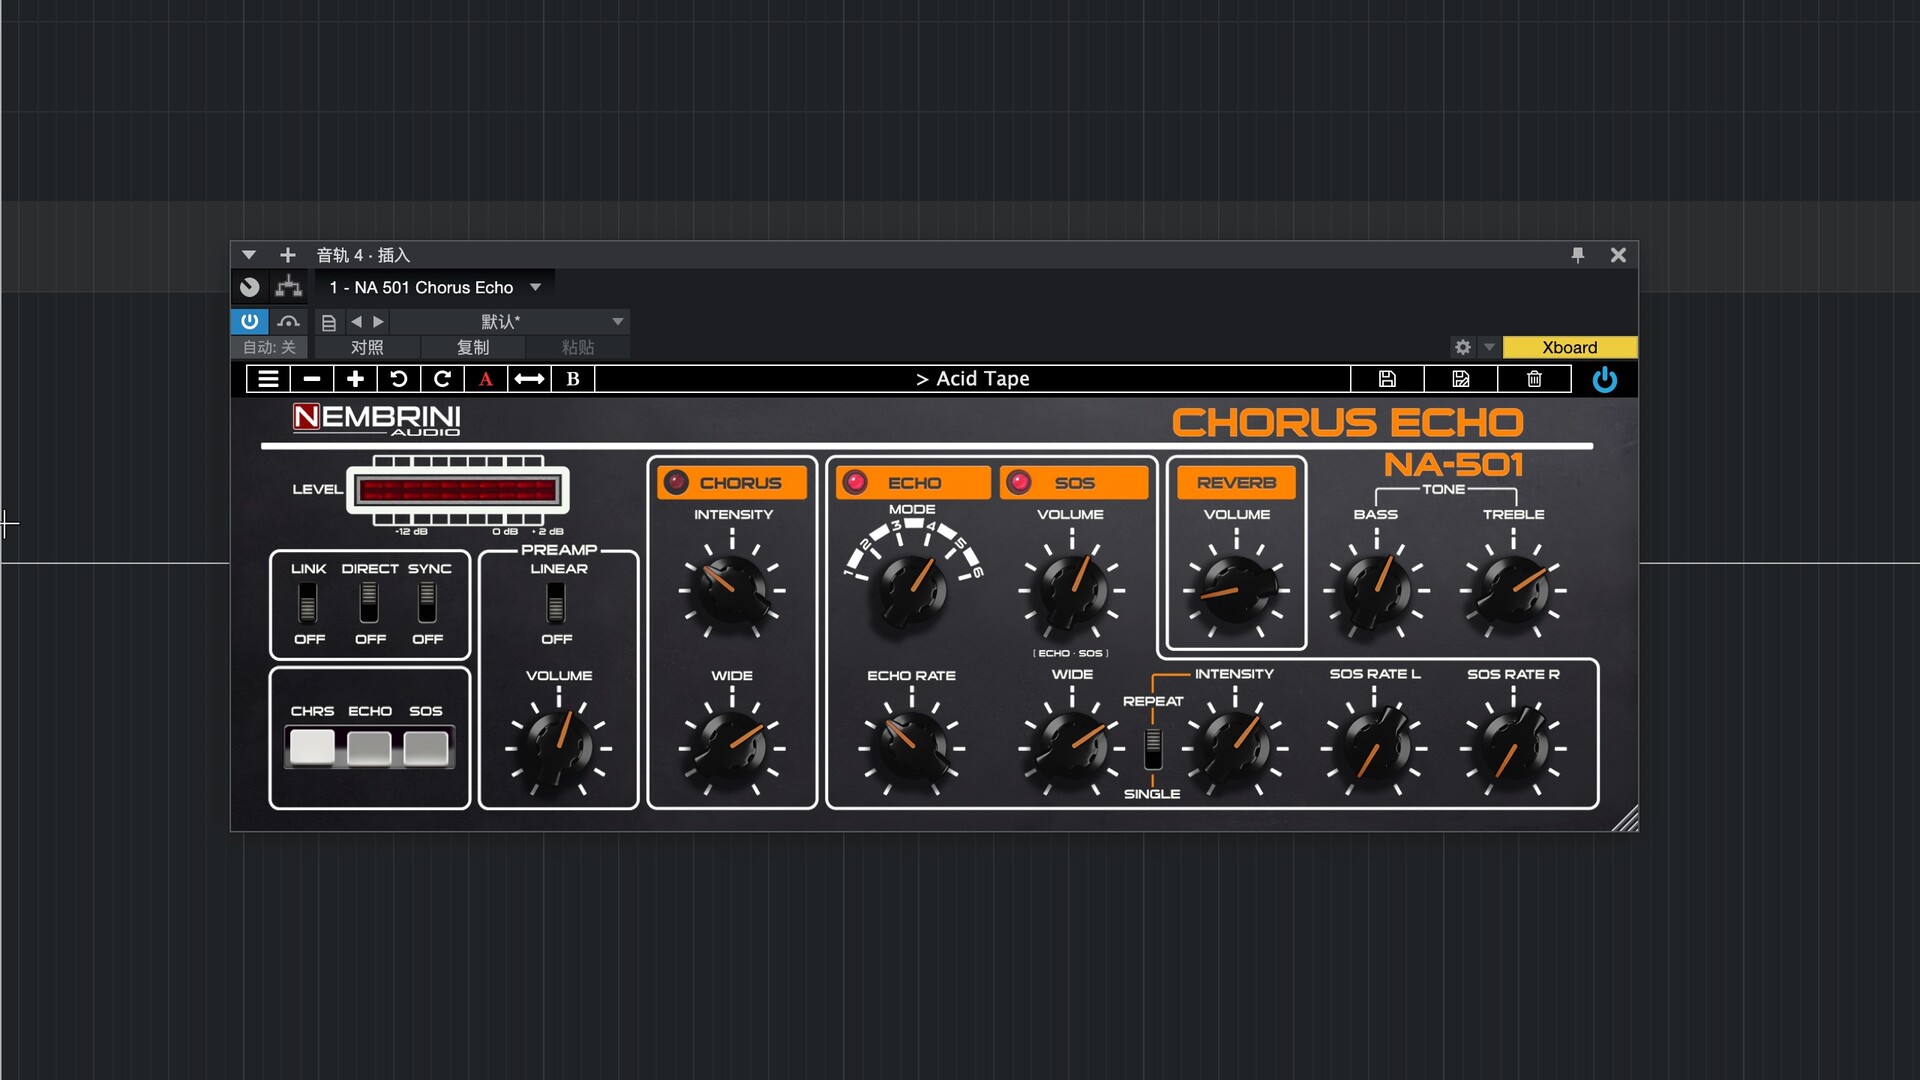Toggle the ECHO section button

coord(913,483)
